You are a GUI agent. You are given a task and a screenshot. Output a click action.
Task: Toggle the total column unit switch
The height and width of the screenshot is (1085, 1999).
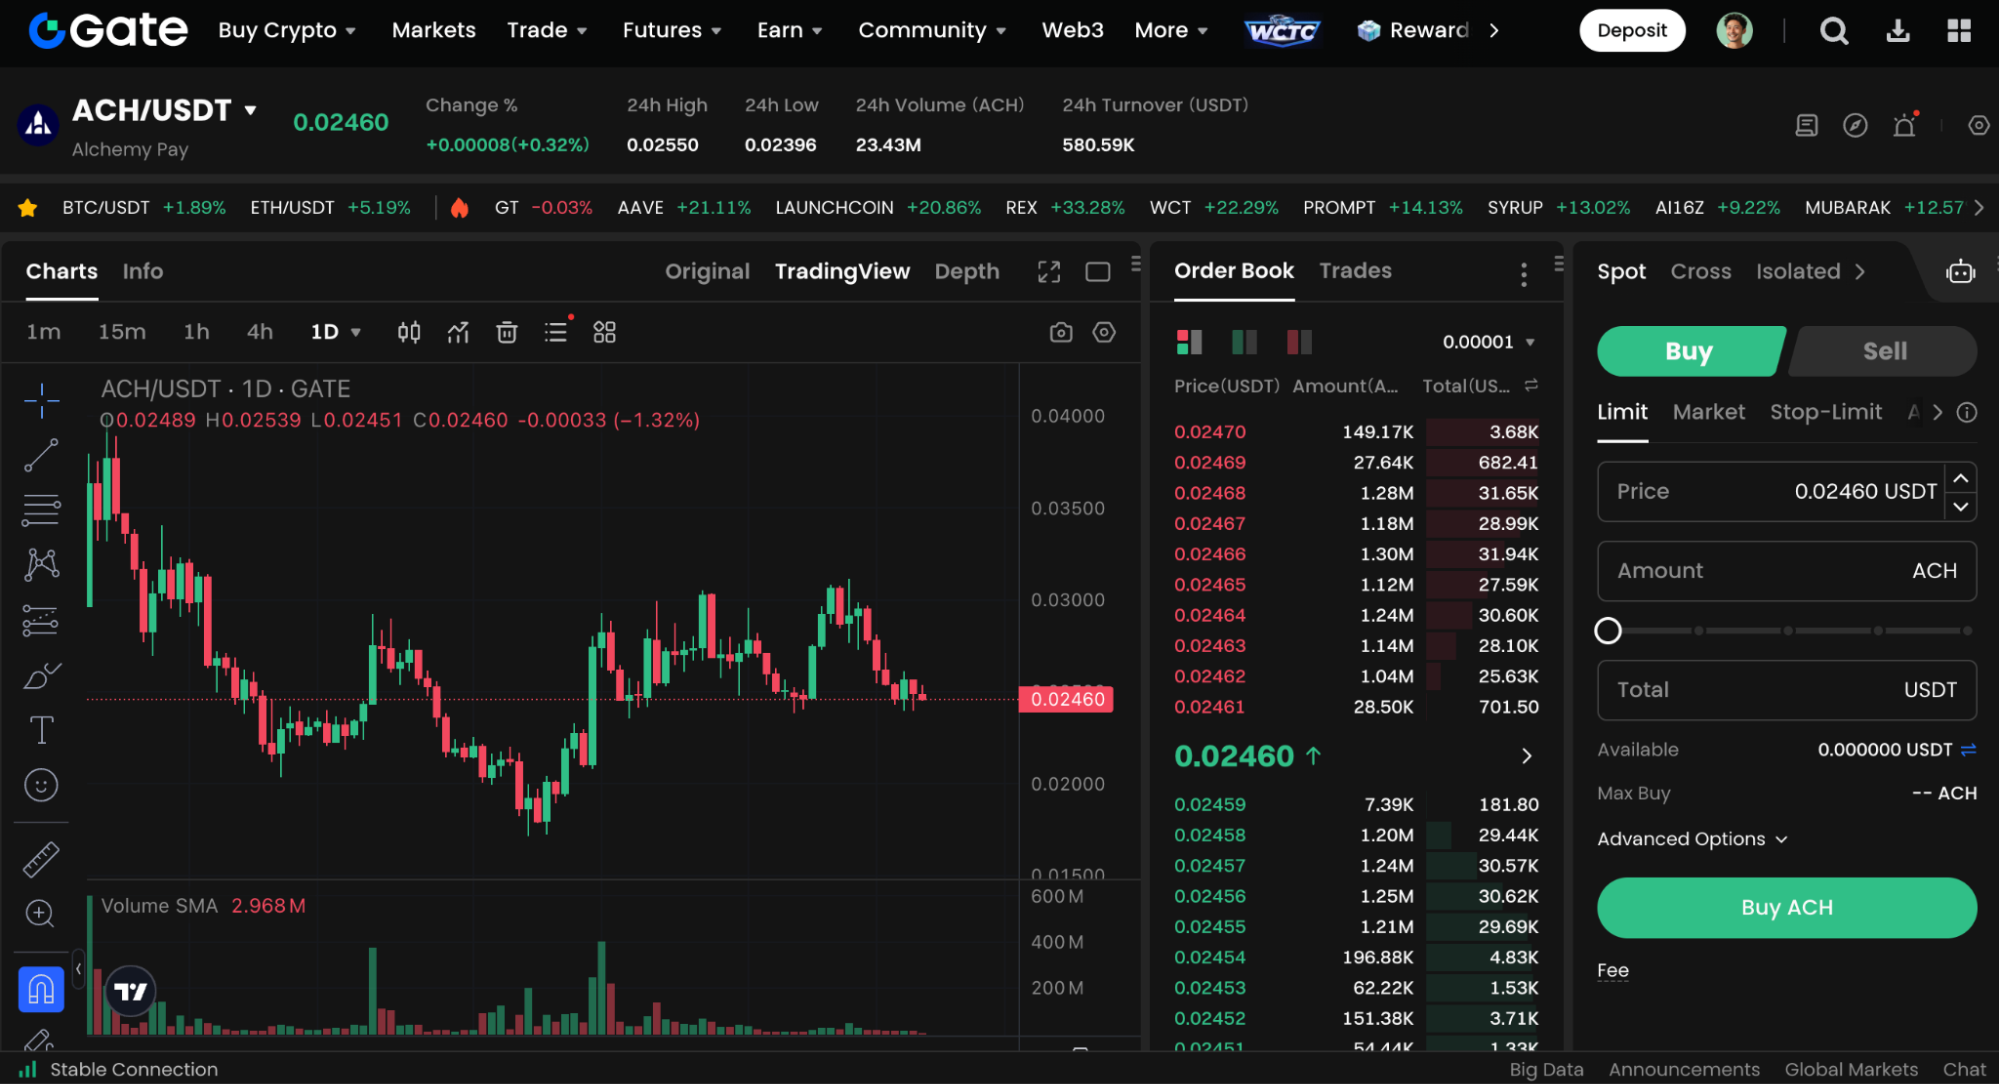point(1530,385)
